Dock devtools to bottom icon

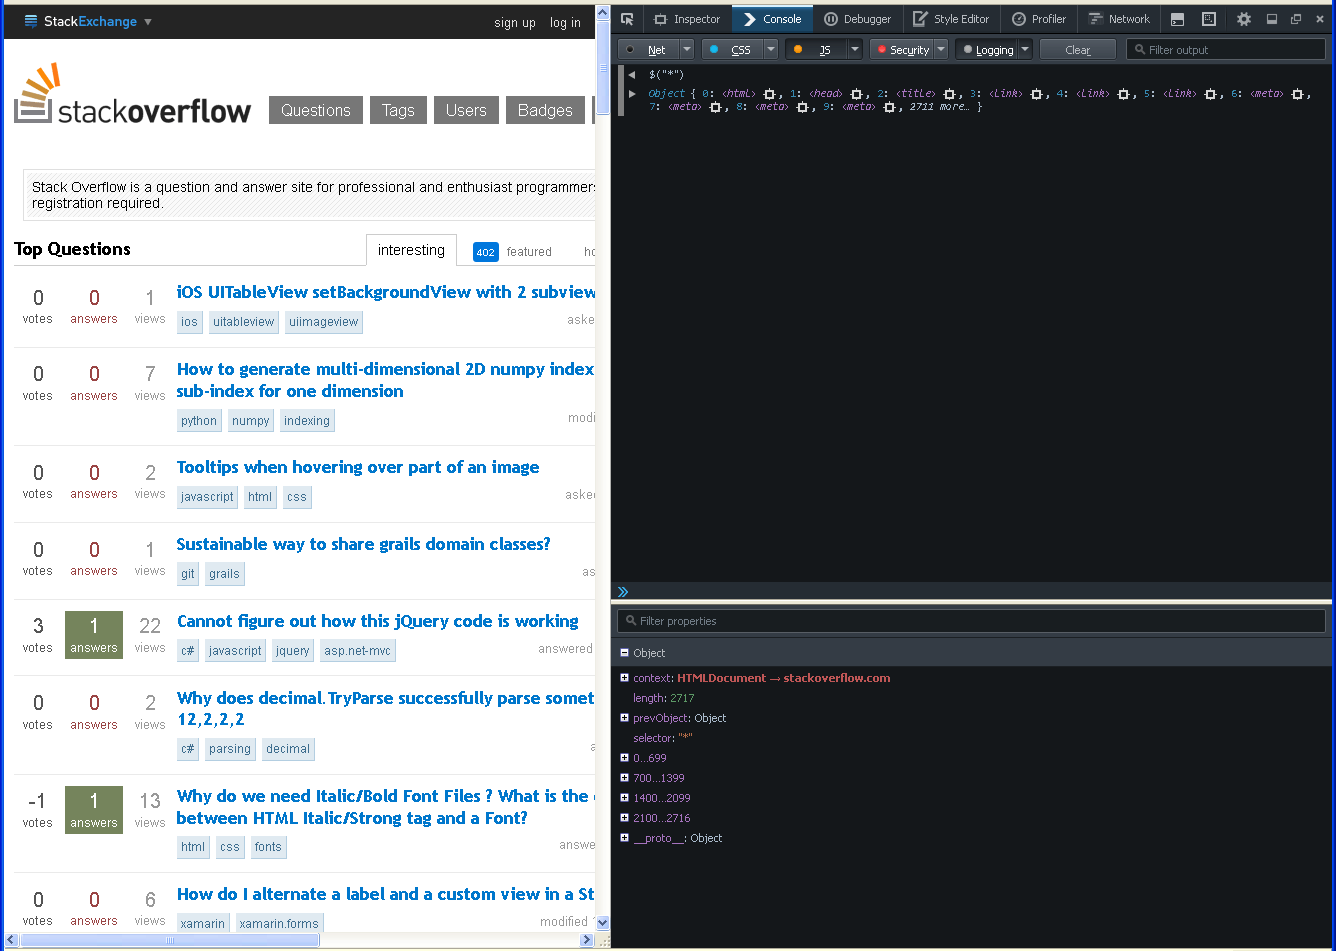point(1272,19)
